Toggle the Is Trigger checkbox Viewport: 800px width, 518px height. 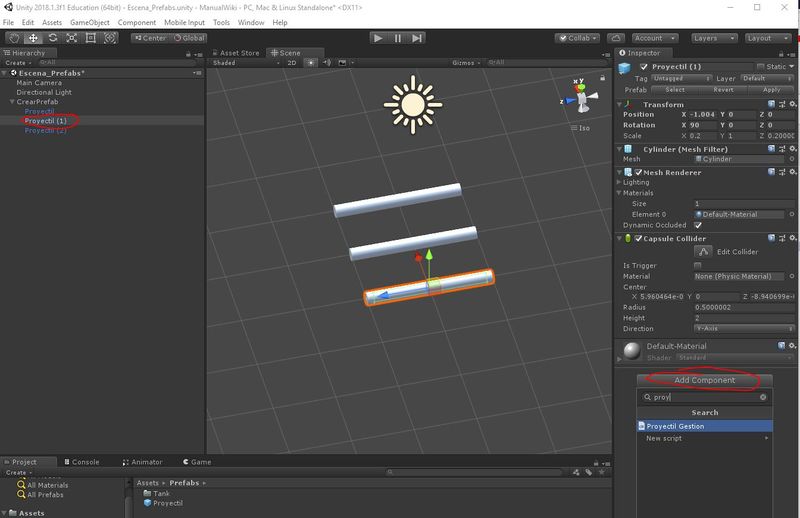tap(697, 265)
